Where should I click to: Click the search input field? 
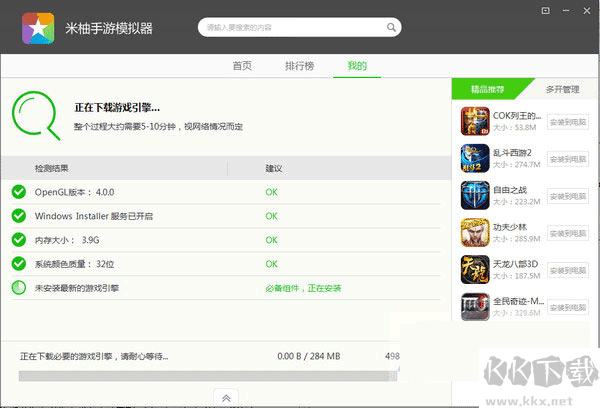pos(299,27)
